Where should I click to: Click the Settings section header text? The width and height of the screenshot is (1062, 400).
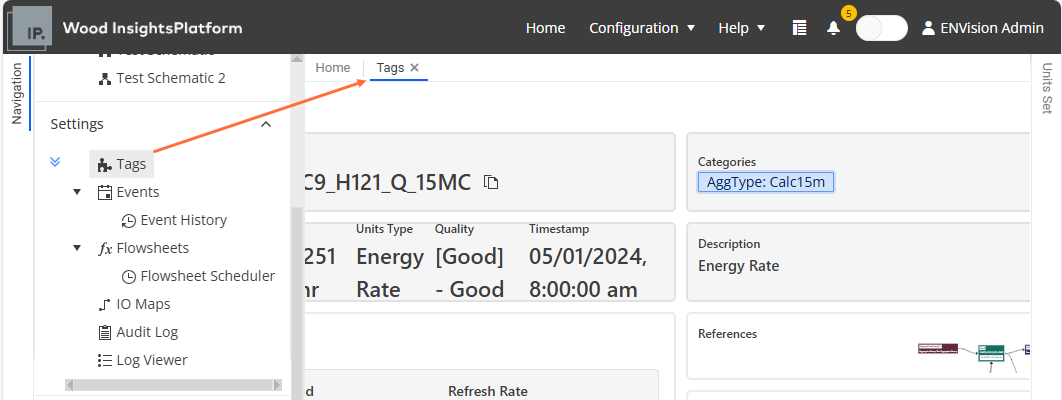tap(77, 125)
